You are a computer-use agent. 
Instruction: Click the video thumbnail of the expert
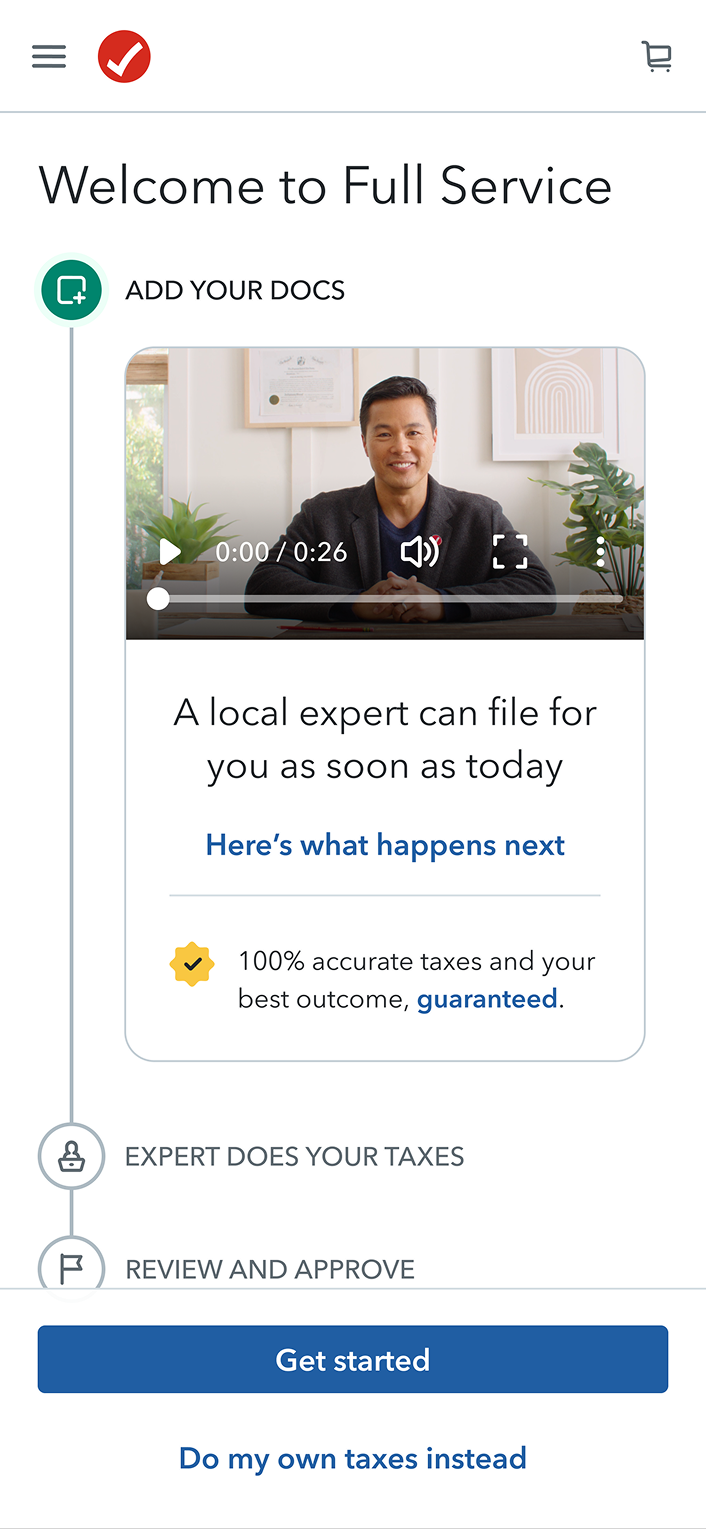click(385, 493)
